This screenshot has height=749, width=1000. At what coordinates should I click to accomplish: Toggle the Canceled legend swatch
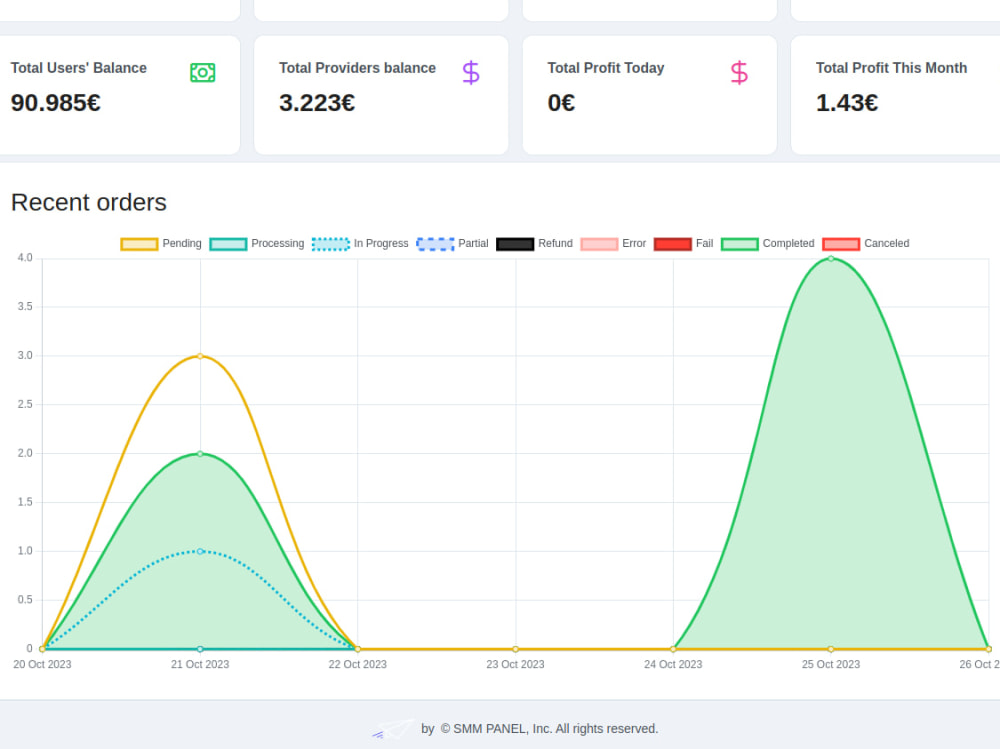(x=841, y=244)
